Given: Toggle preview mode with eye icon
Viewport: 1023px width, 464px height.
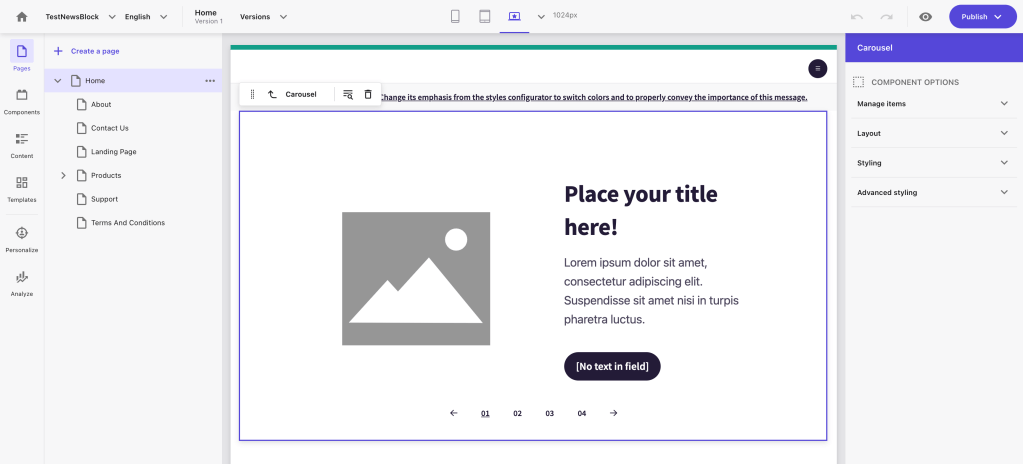Looking at the screenshot, I should click(926, 17).
